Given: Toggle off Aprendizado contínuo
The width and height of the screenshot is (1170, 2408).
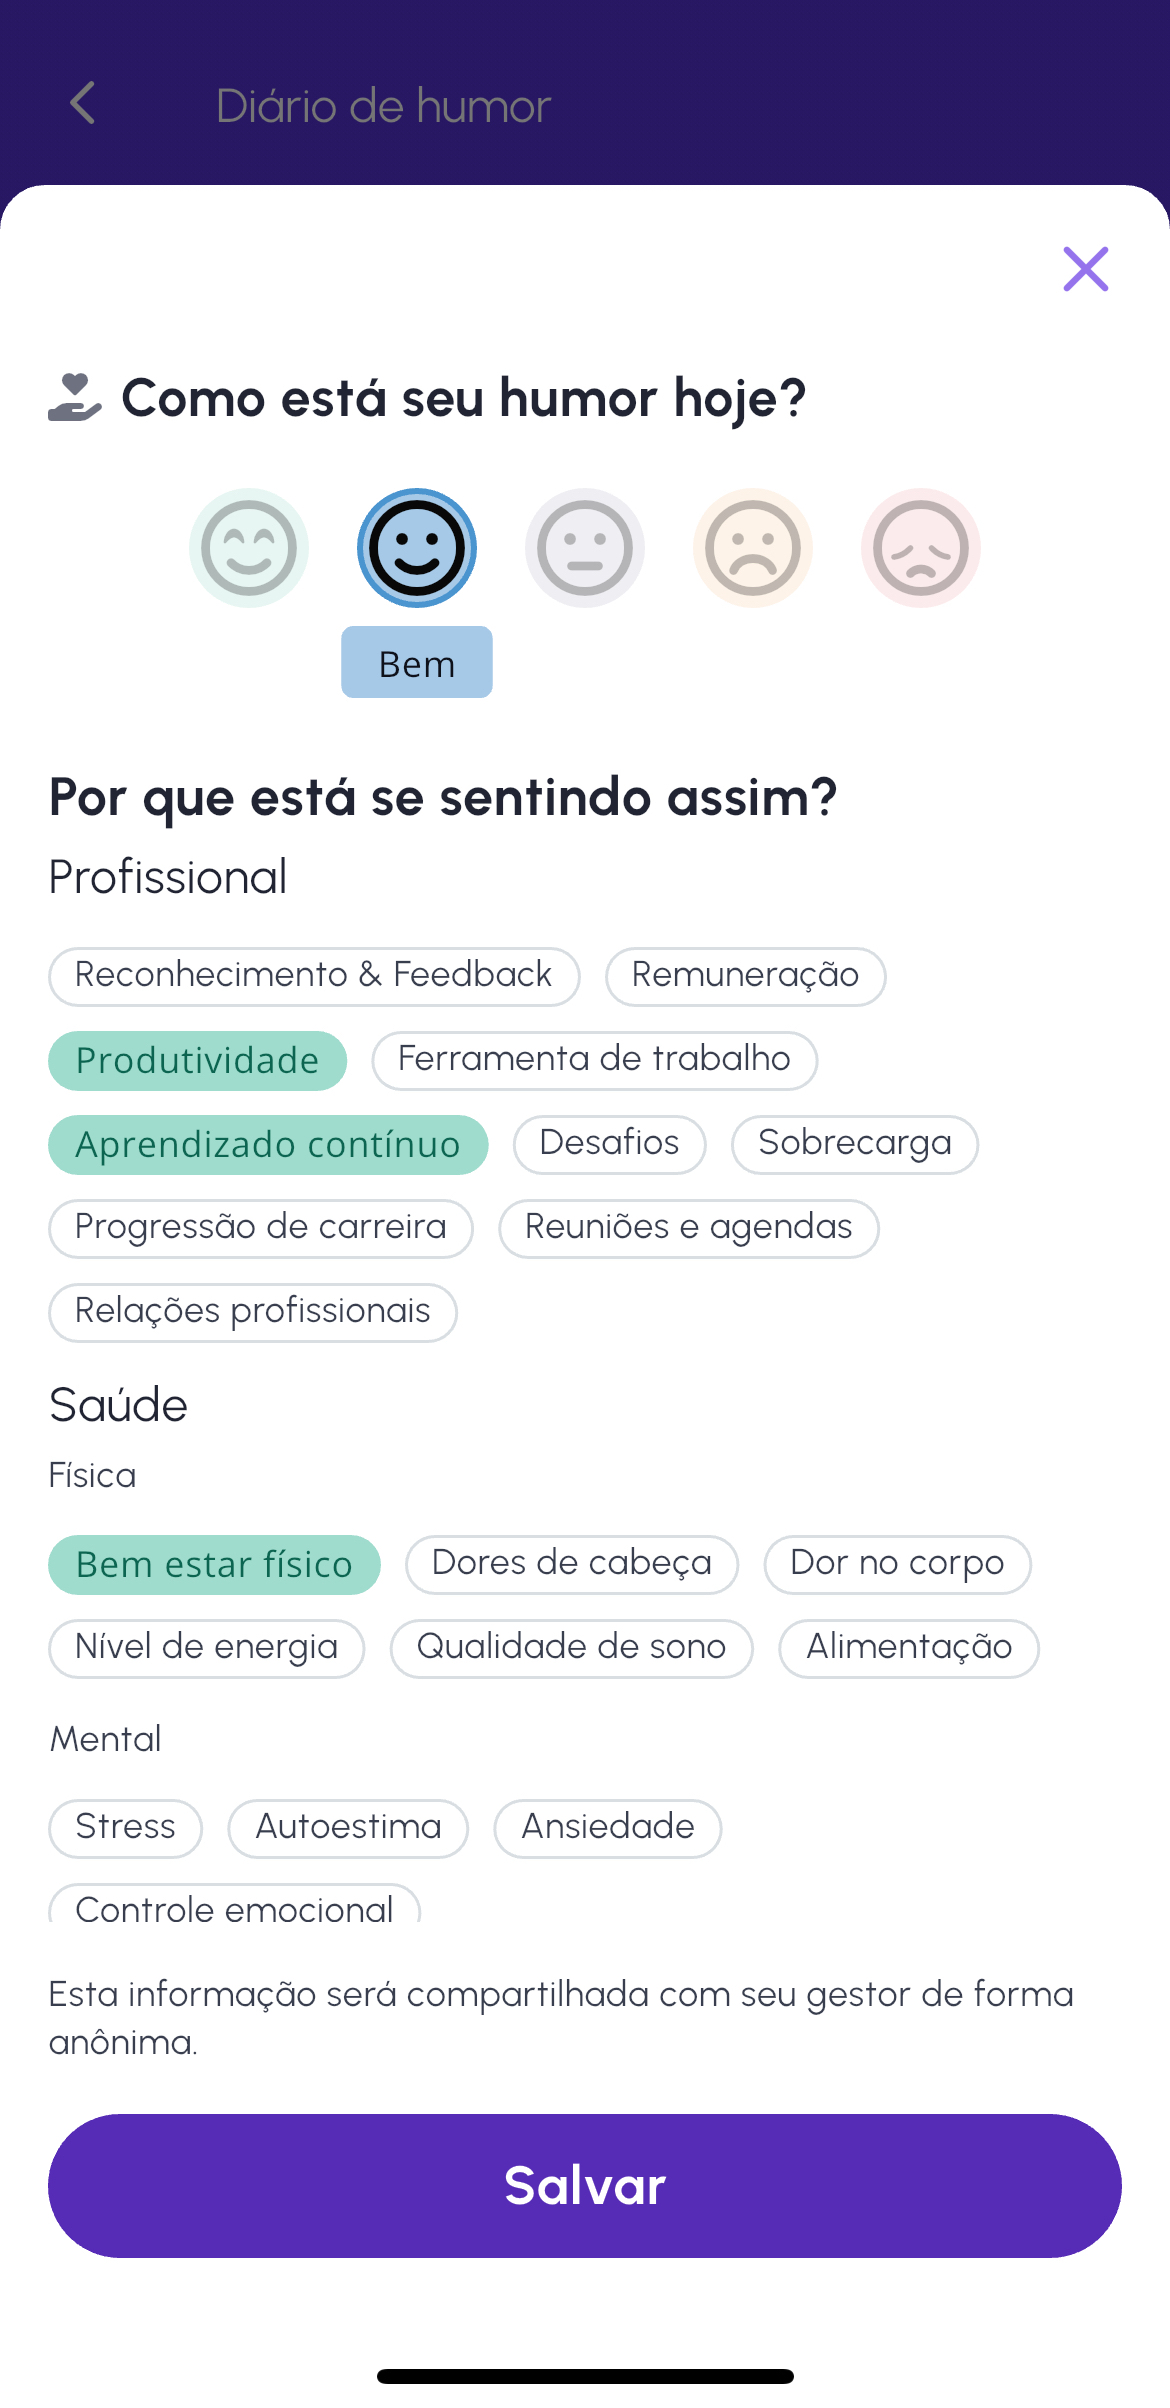Looking at the screenshot, I should 268,1145.
